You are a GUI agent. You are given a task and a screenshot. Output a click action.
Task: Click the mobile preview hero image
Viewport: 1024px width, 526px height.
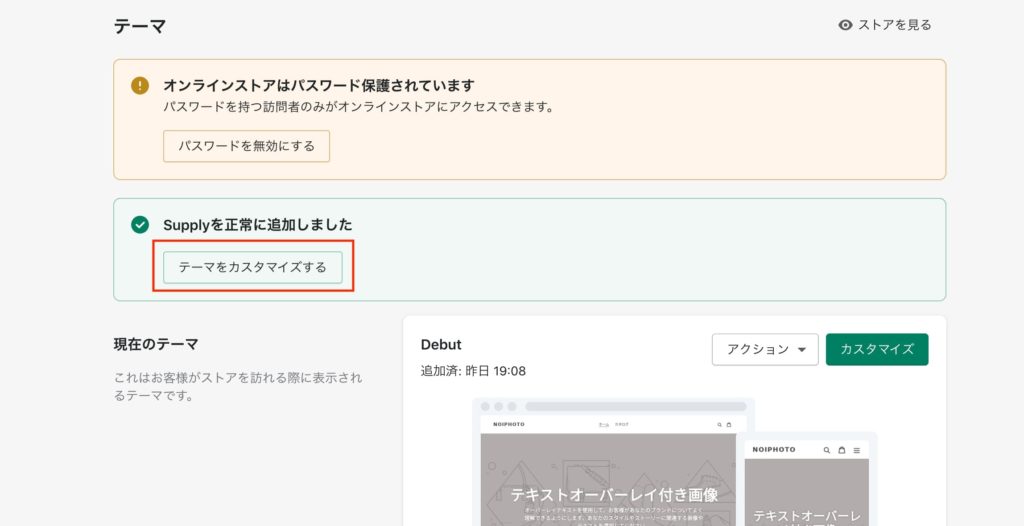point(806,495)
